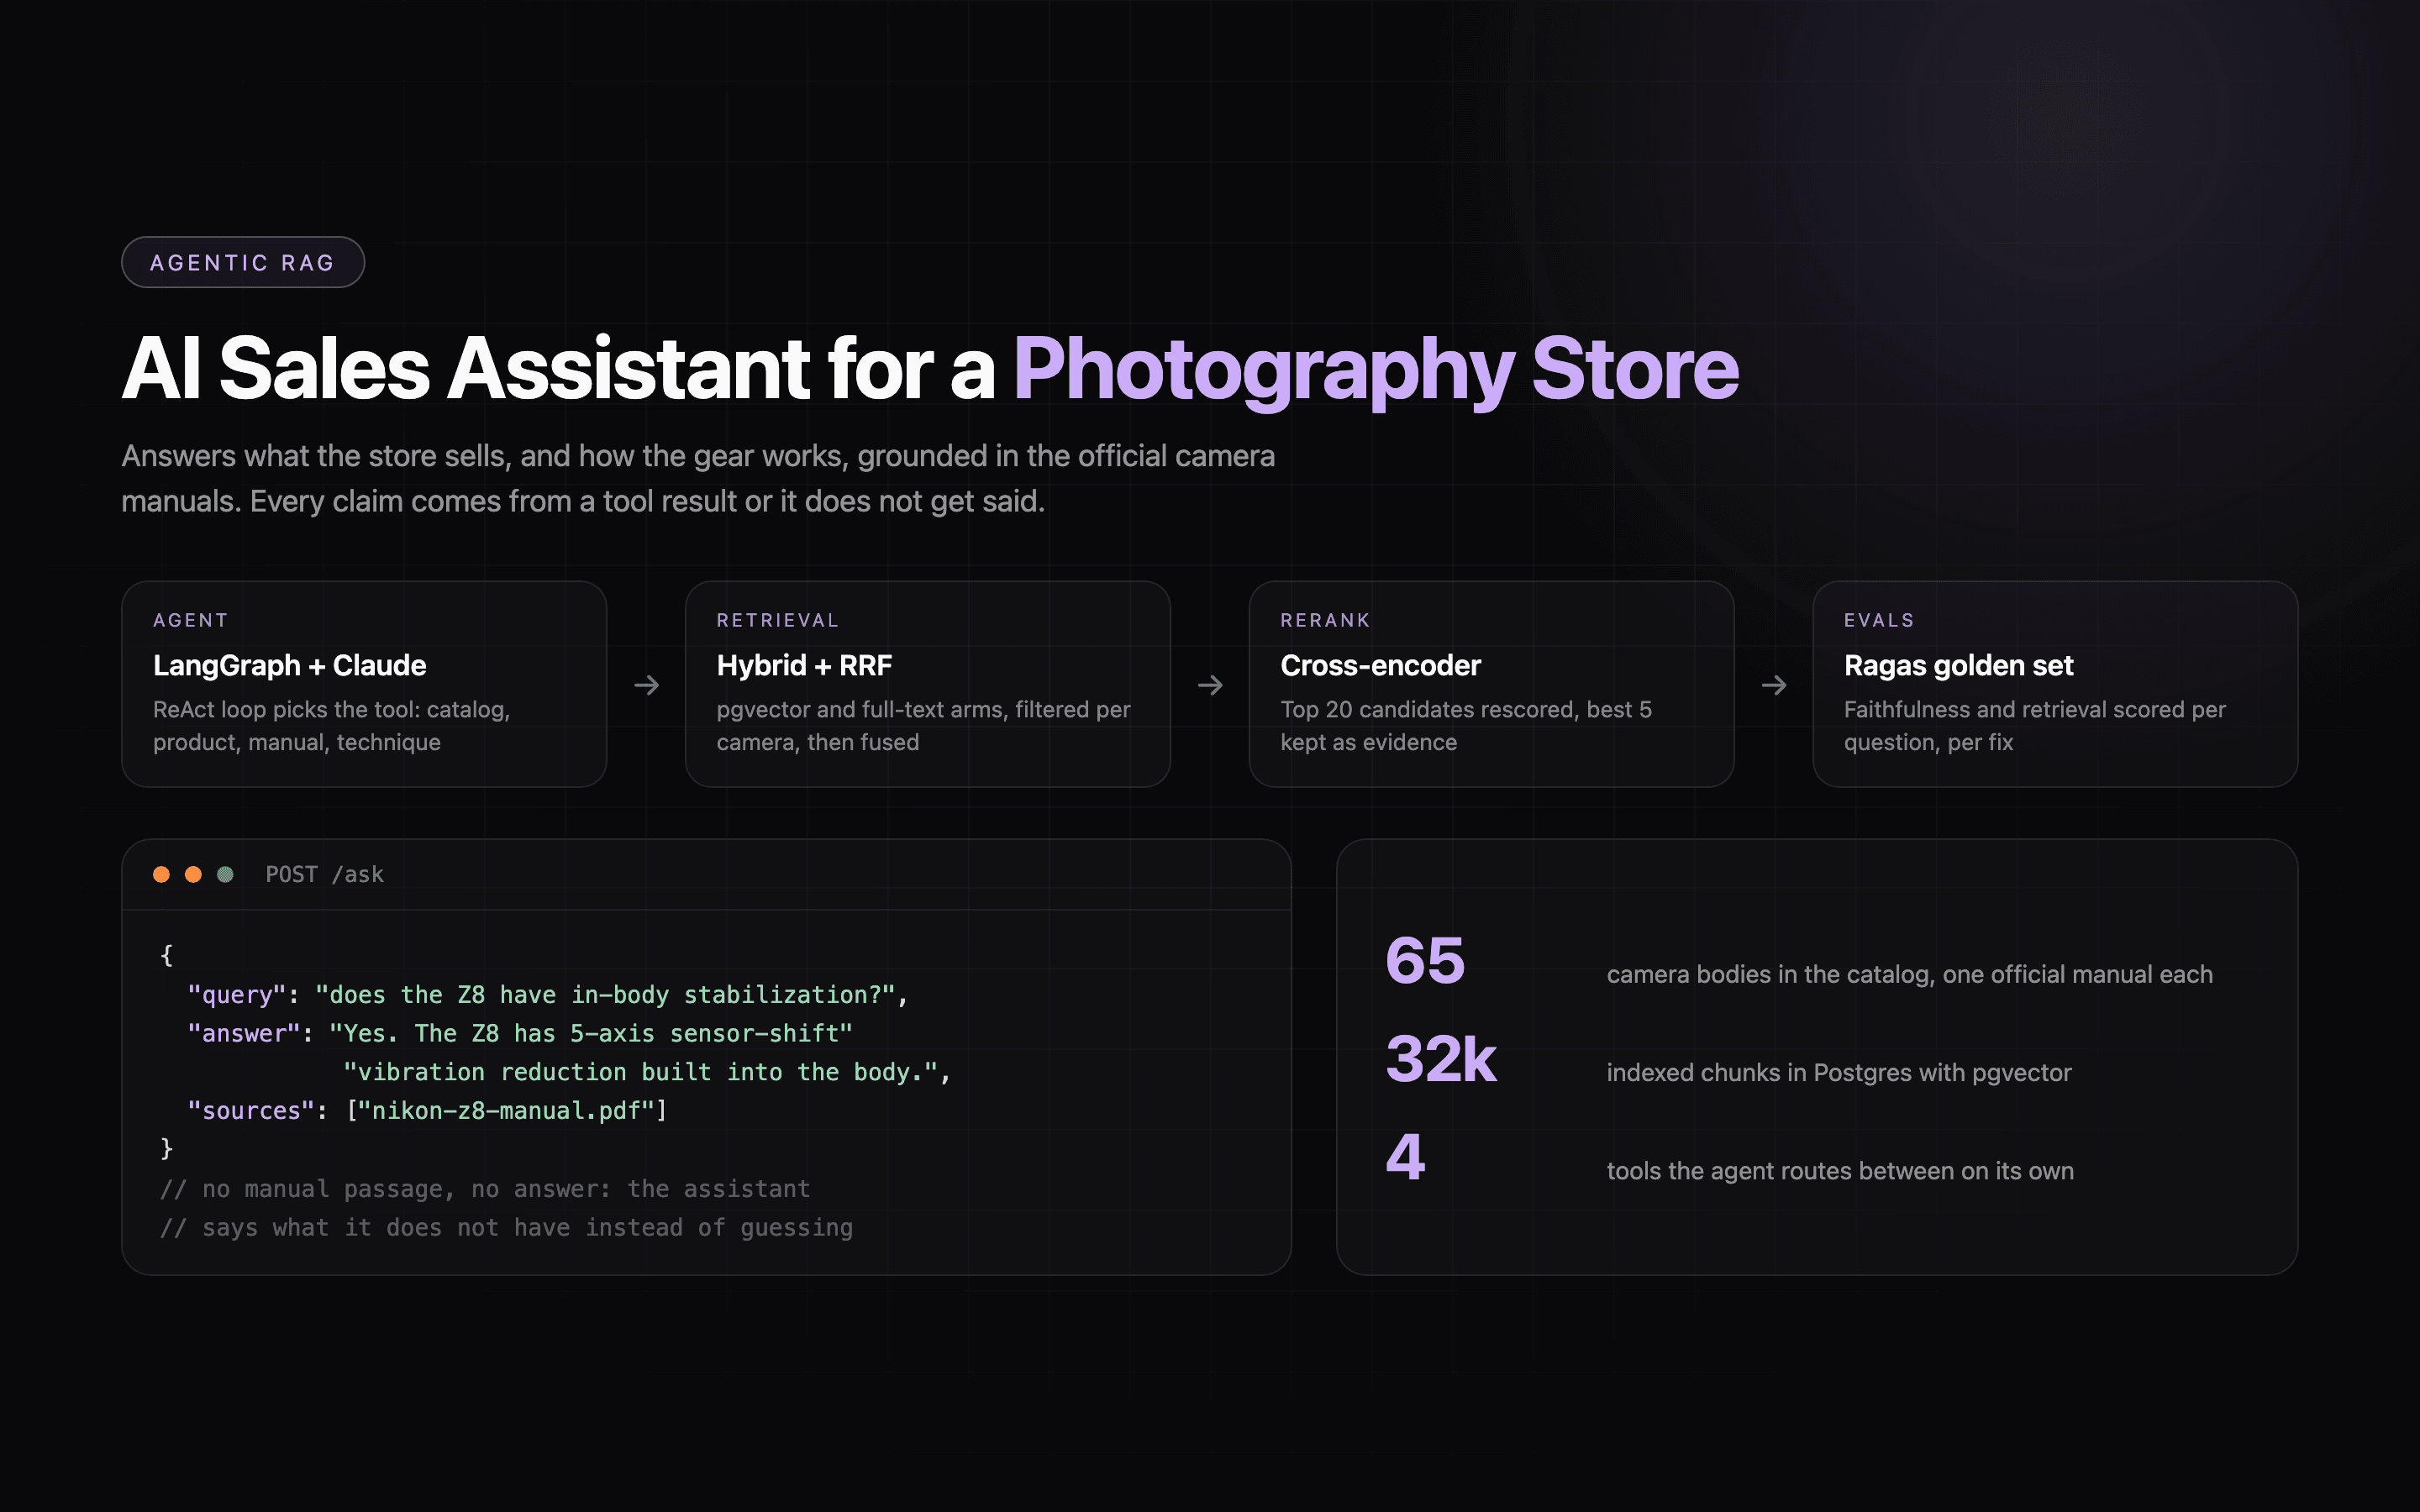Click the orange first window dot
This screenshot has height=1512, width=2420.
[x=161, y=874]
